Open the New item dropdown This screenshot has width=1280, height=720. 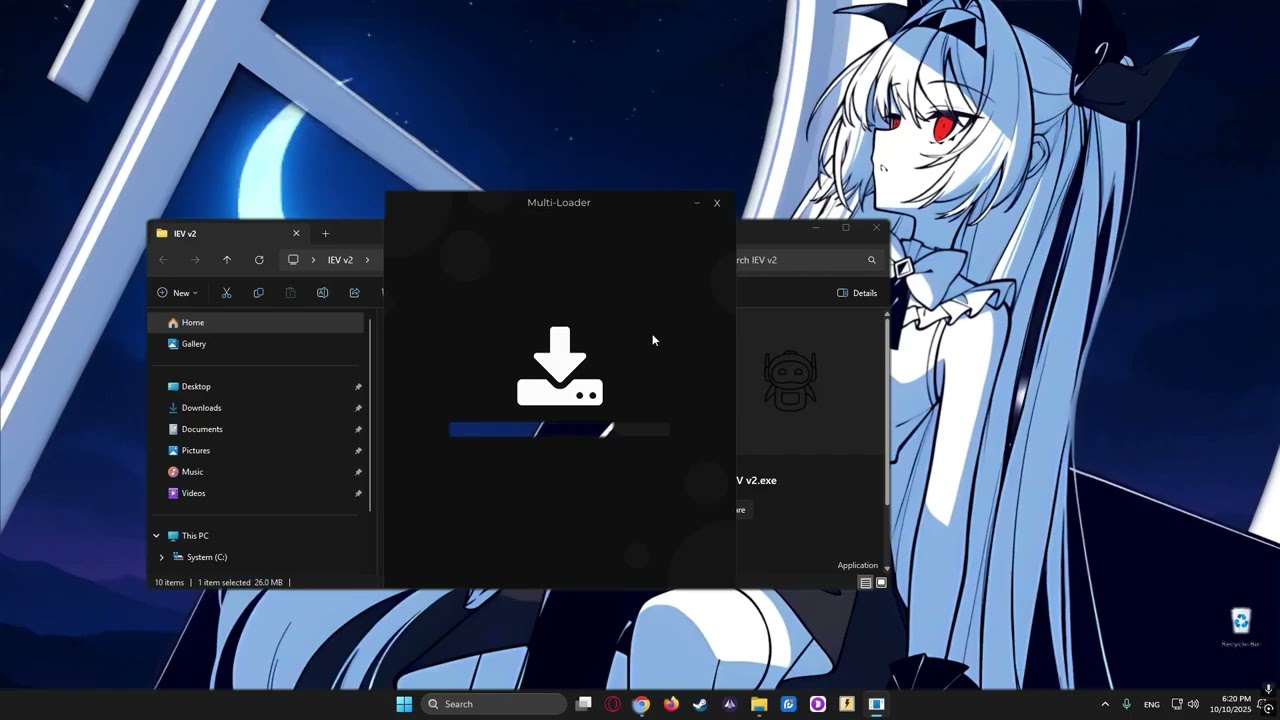(178, 293)
